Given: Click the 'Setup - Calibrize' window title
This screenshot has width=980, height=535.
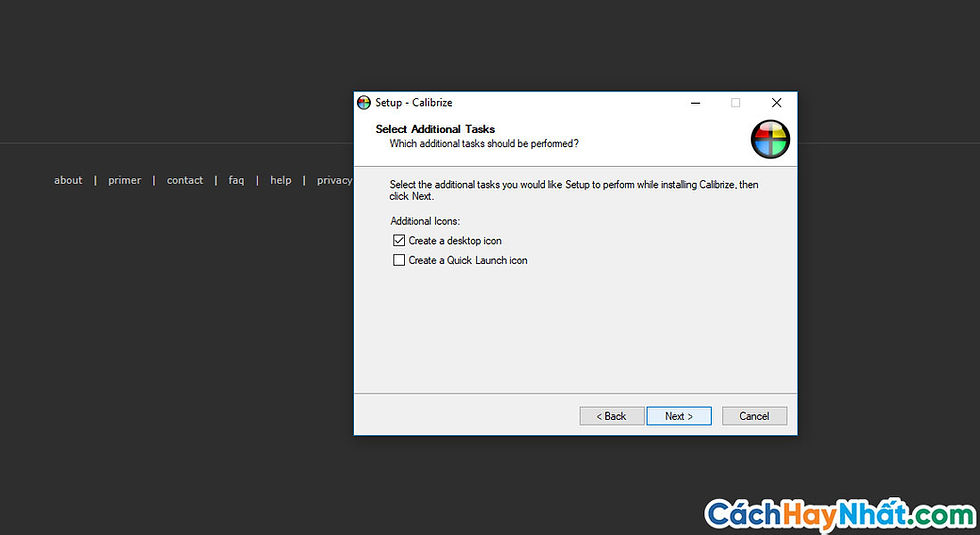Looking at the screenshot, I should point(414,102).
